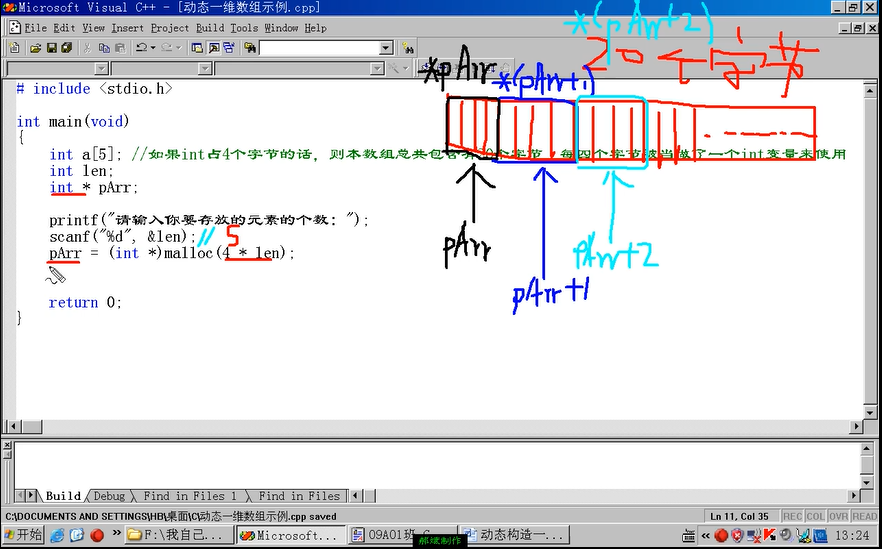Click the Search help icon right of Find box
Viewport: 882px width, 549px height.
(x=408, y=48)
